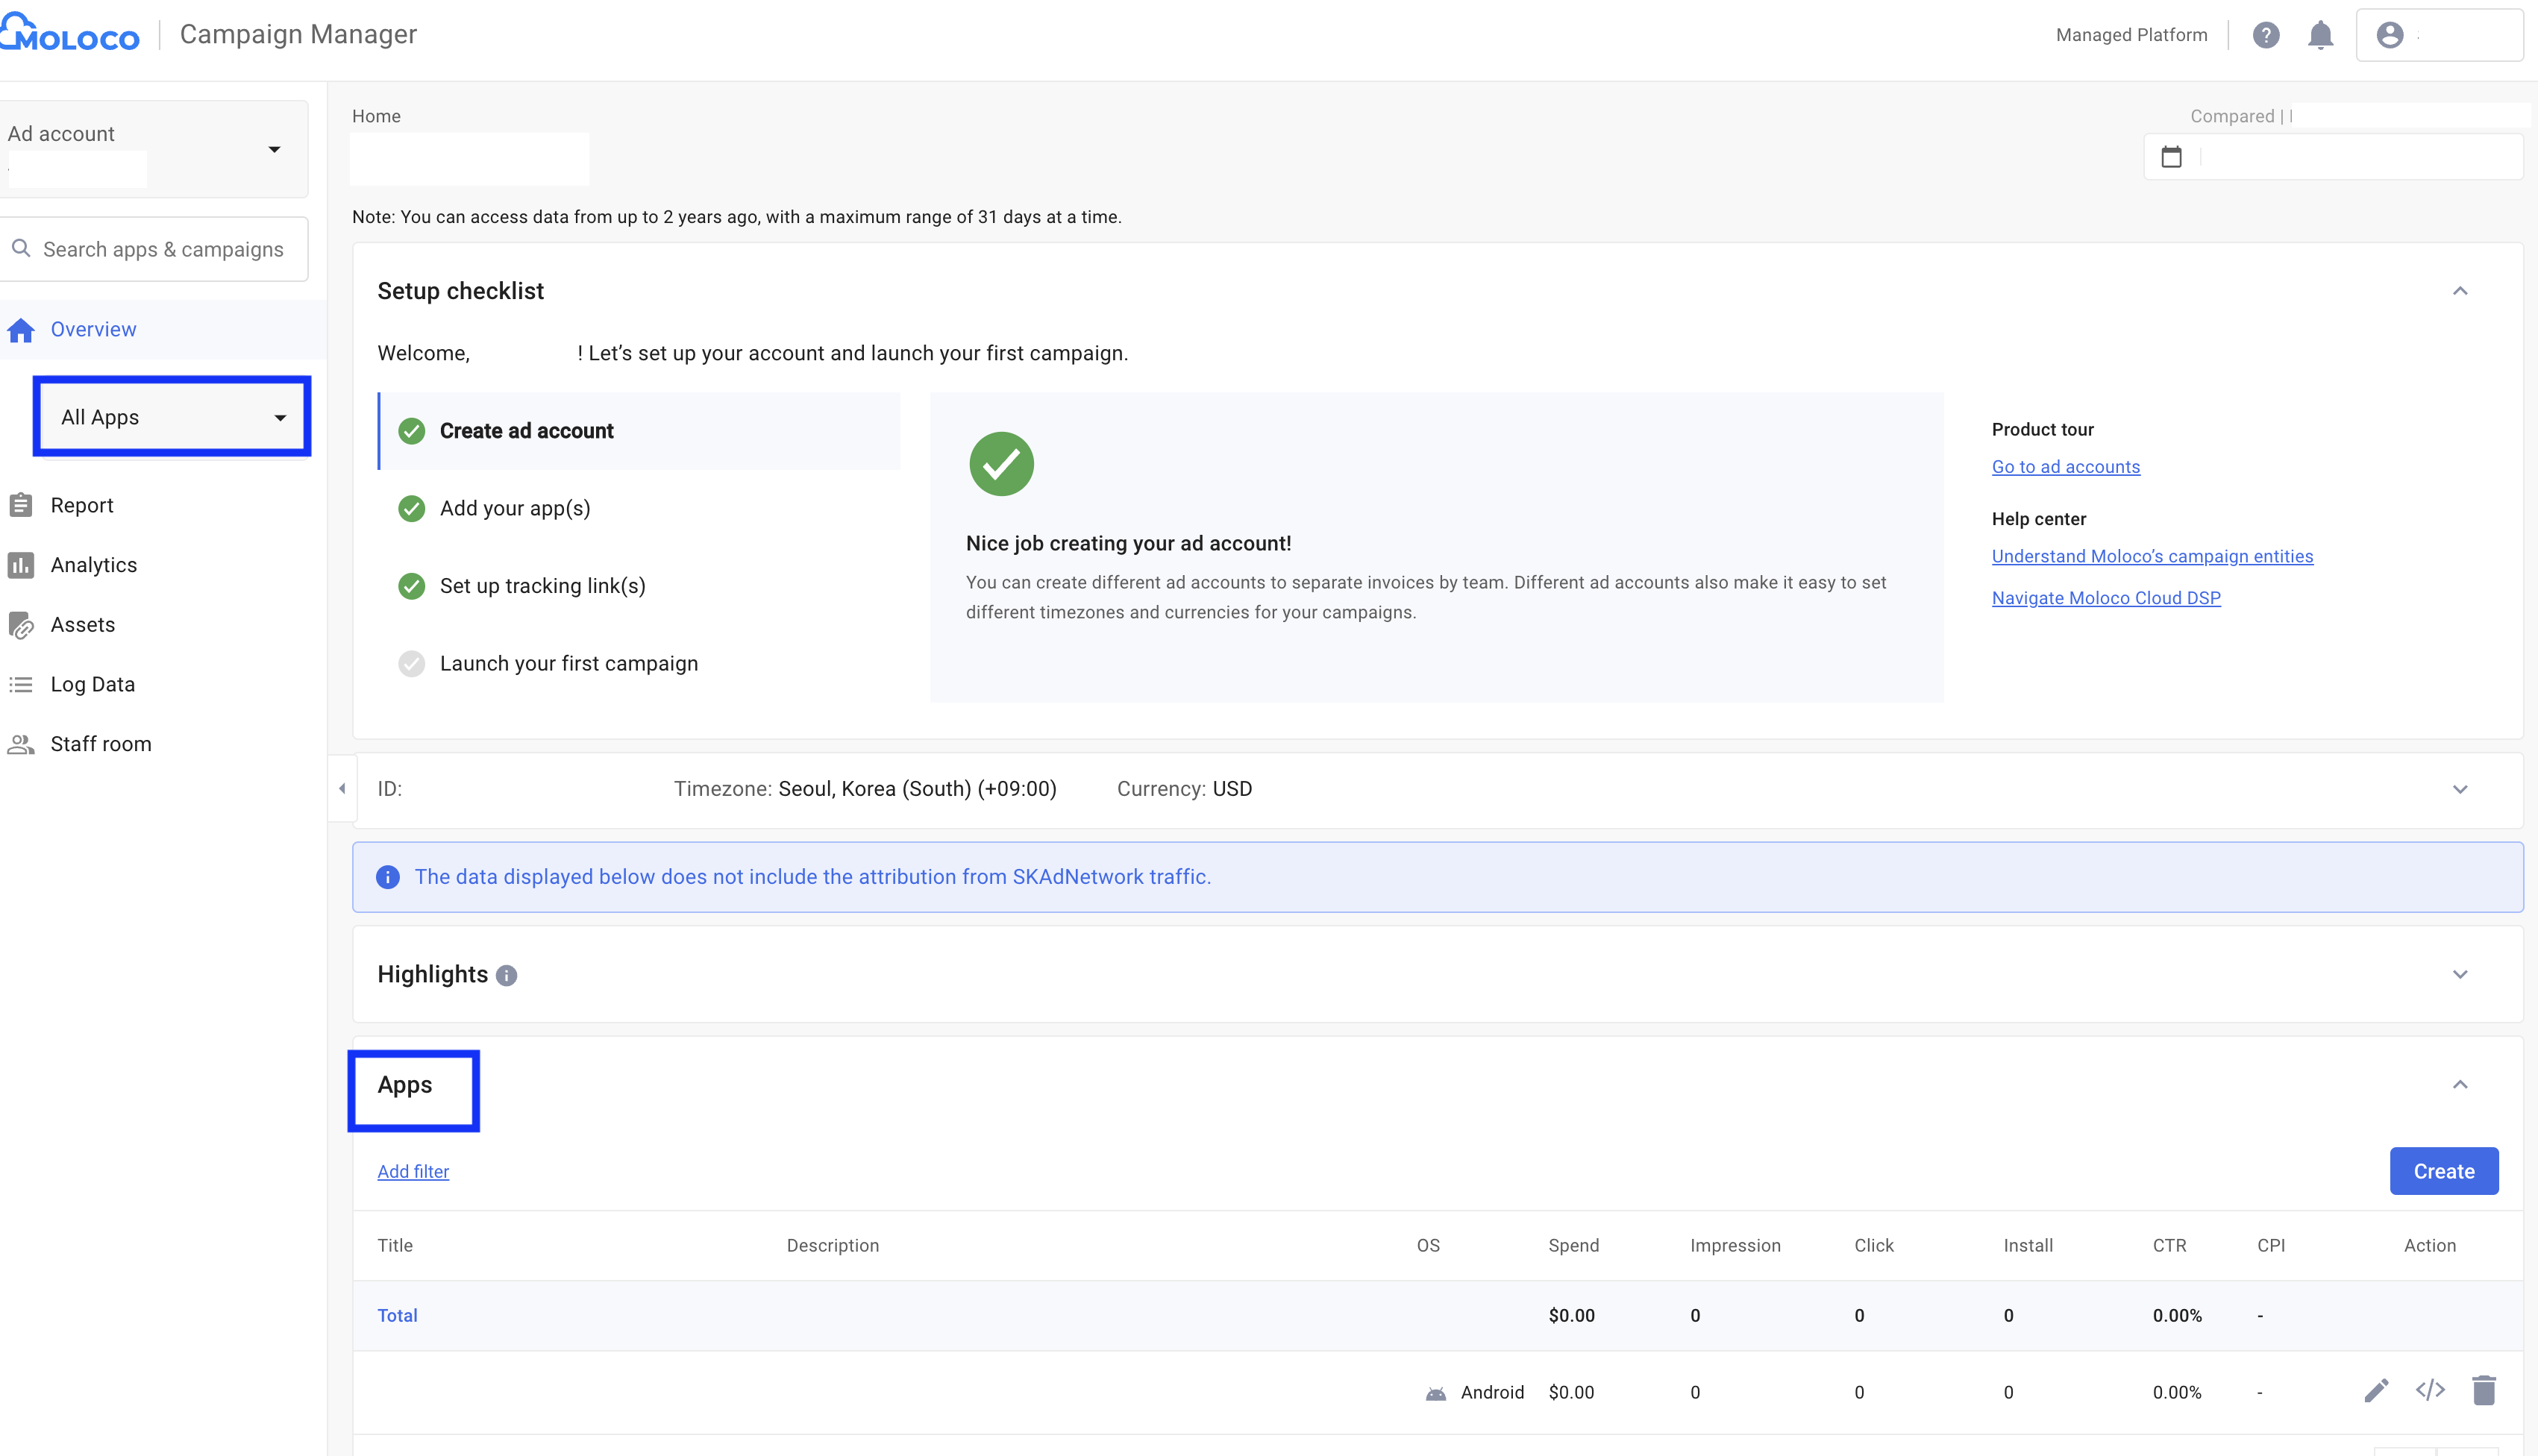2538x1456 pixels.
Task: Delete the Android app with trash icon
Action: (2484, 1391)
